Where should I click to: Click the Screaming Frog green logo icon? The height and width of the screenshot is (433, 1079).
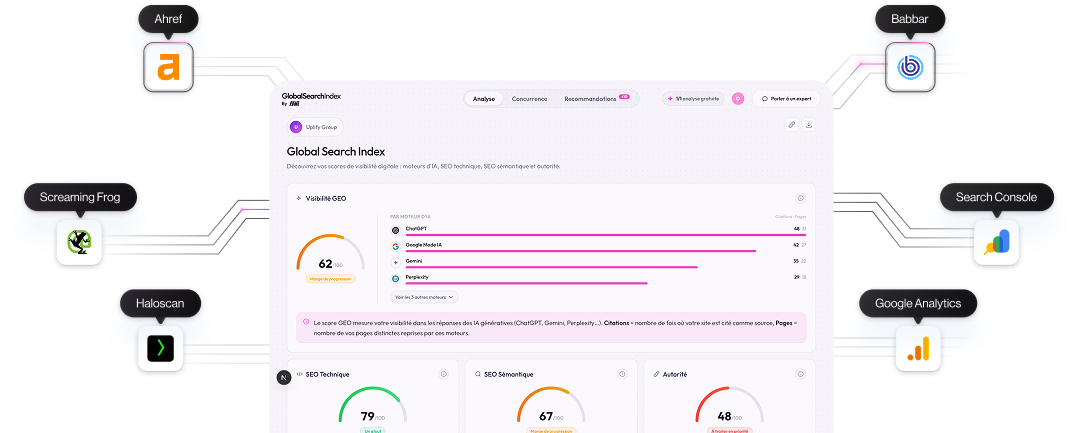pos(79,242)
